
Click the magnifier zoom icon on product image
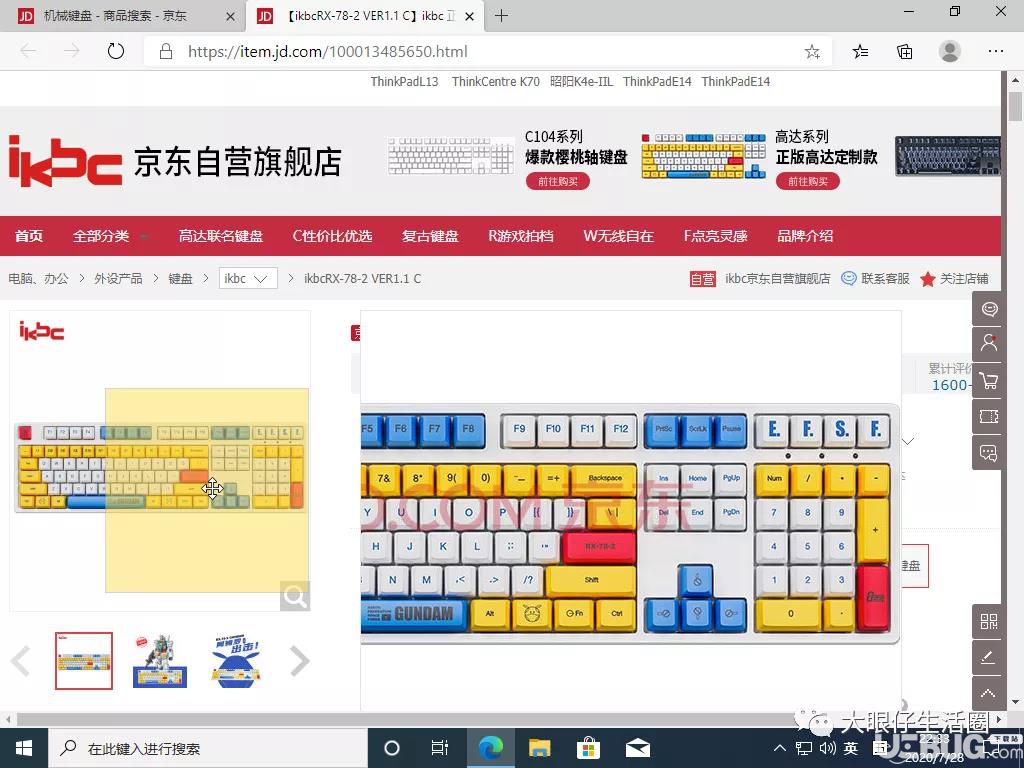295,596
